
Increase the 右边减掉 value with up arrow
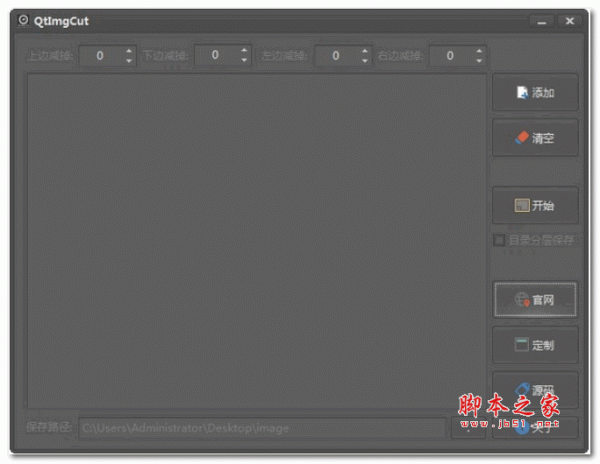pyautogui.click(x=479, y=51)
